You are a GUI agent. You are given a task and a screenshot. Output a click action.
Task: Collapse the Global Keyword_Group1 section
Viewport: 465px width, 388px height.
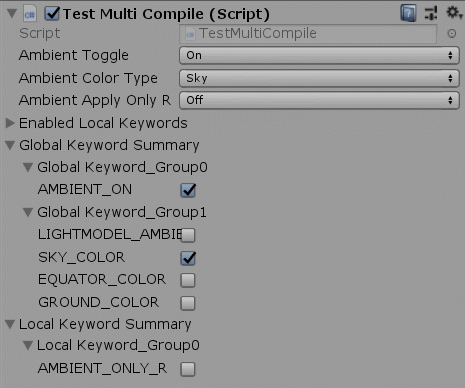pyautogui.click(x=28, y=212)
